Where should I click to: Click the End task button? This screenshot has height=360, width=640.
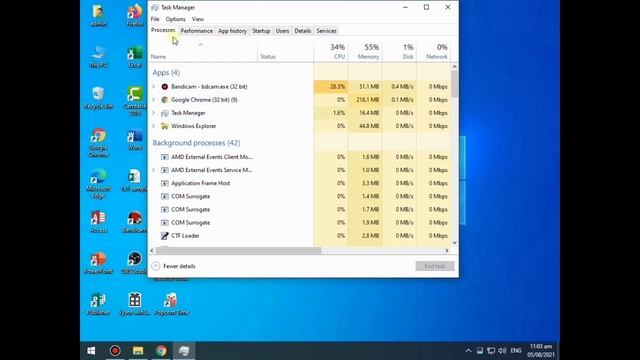coord(435,266)
